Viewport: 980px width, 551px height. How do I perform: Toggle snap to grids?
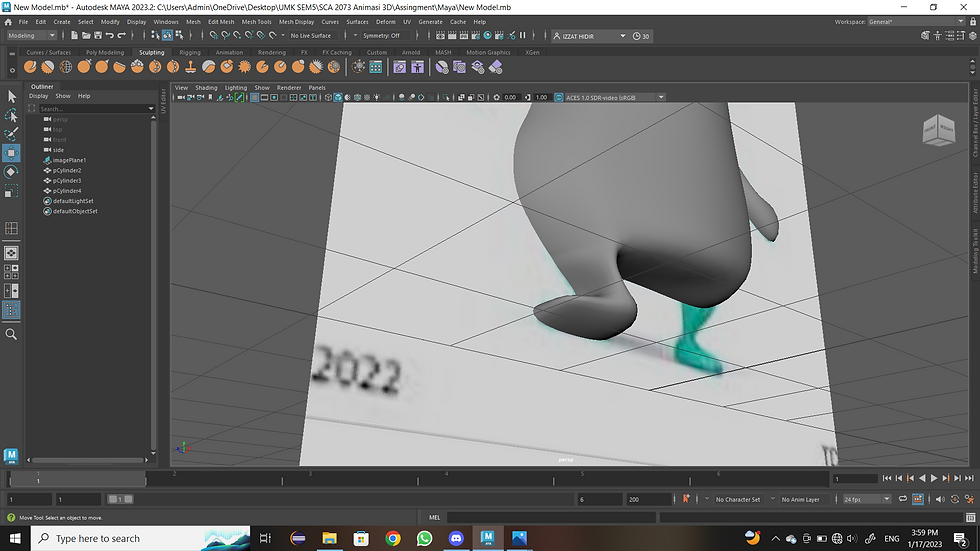click(214, 36)
